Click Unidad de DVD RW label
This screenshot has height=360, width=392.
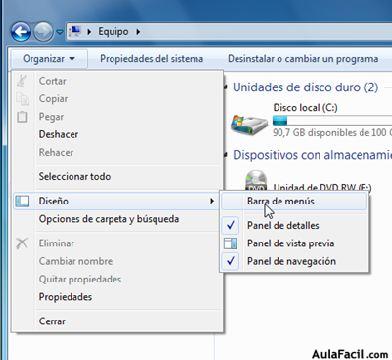click(x=322, y=188)
